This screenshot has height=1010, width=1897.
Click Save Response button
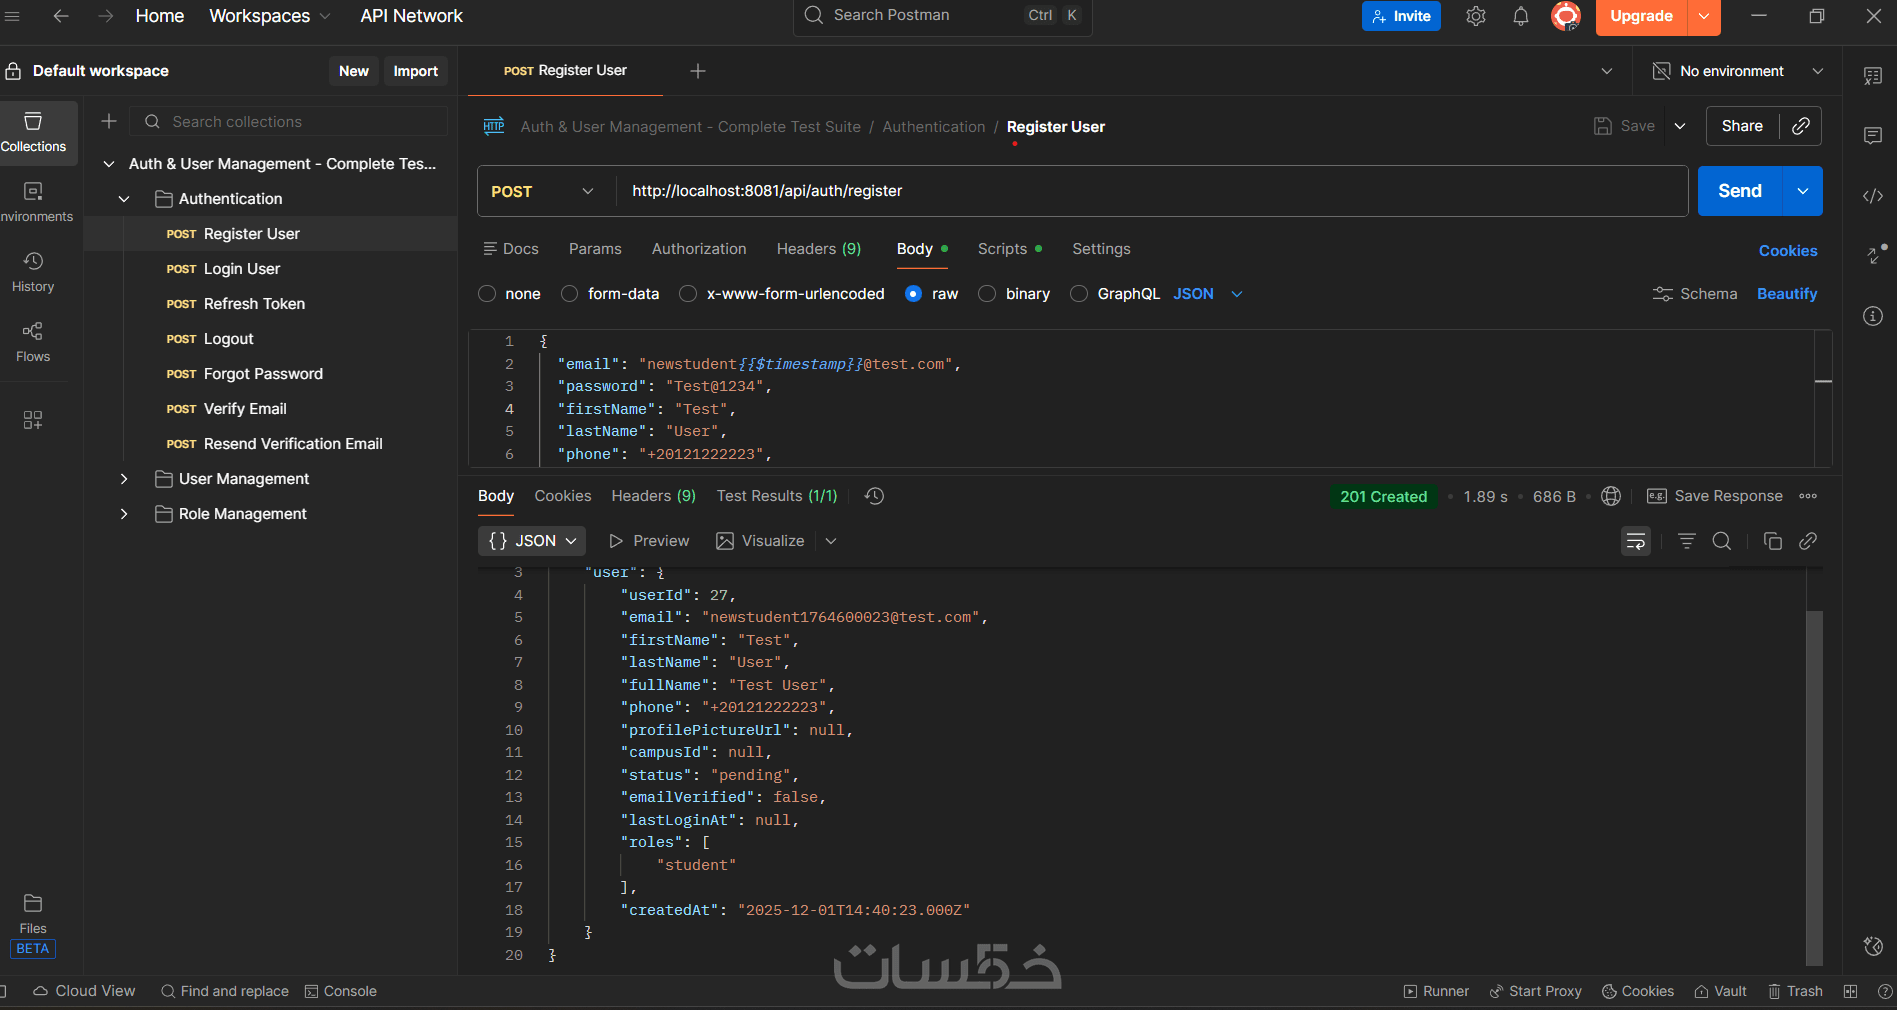click(x=1715, y=496)
